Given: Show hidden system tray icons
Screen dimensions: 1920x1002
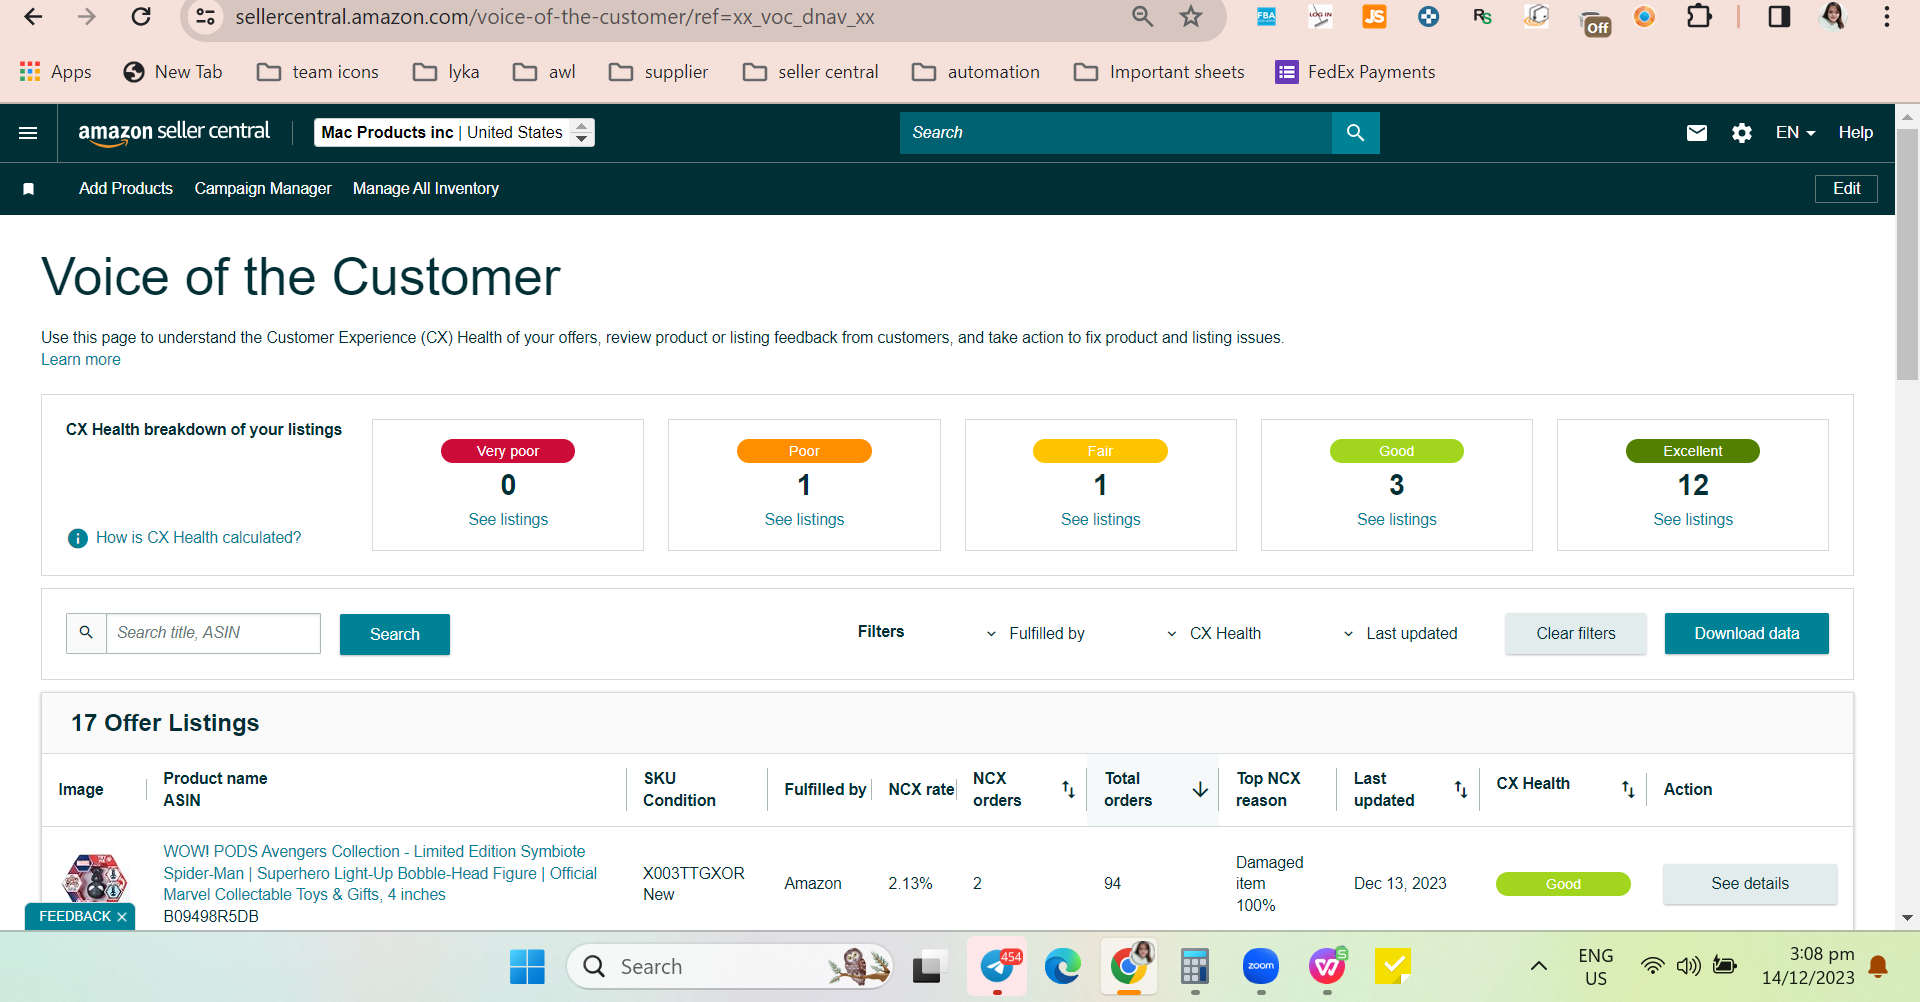Looking at the screenshot, I should (1539, 966).
